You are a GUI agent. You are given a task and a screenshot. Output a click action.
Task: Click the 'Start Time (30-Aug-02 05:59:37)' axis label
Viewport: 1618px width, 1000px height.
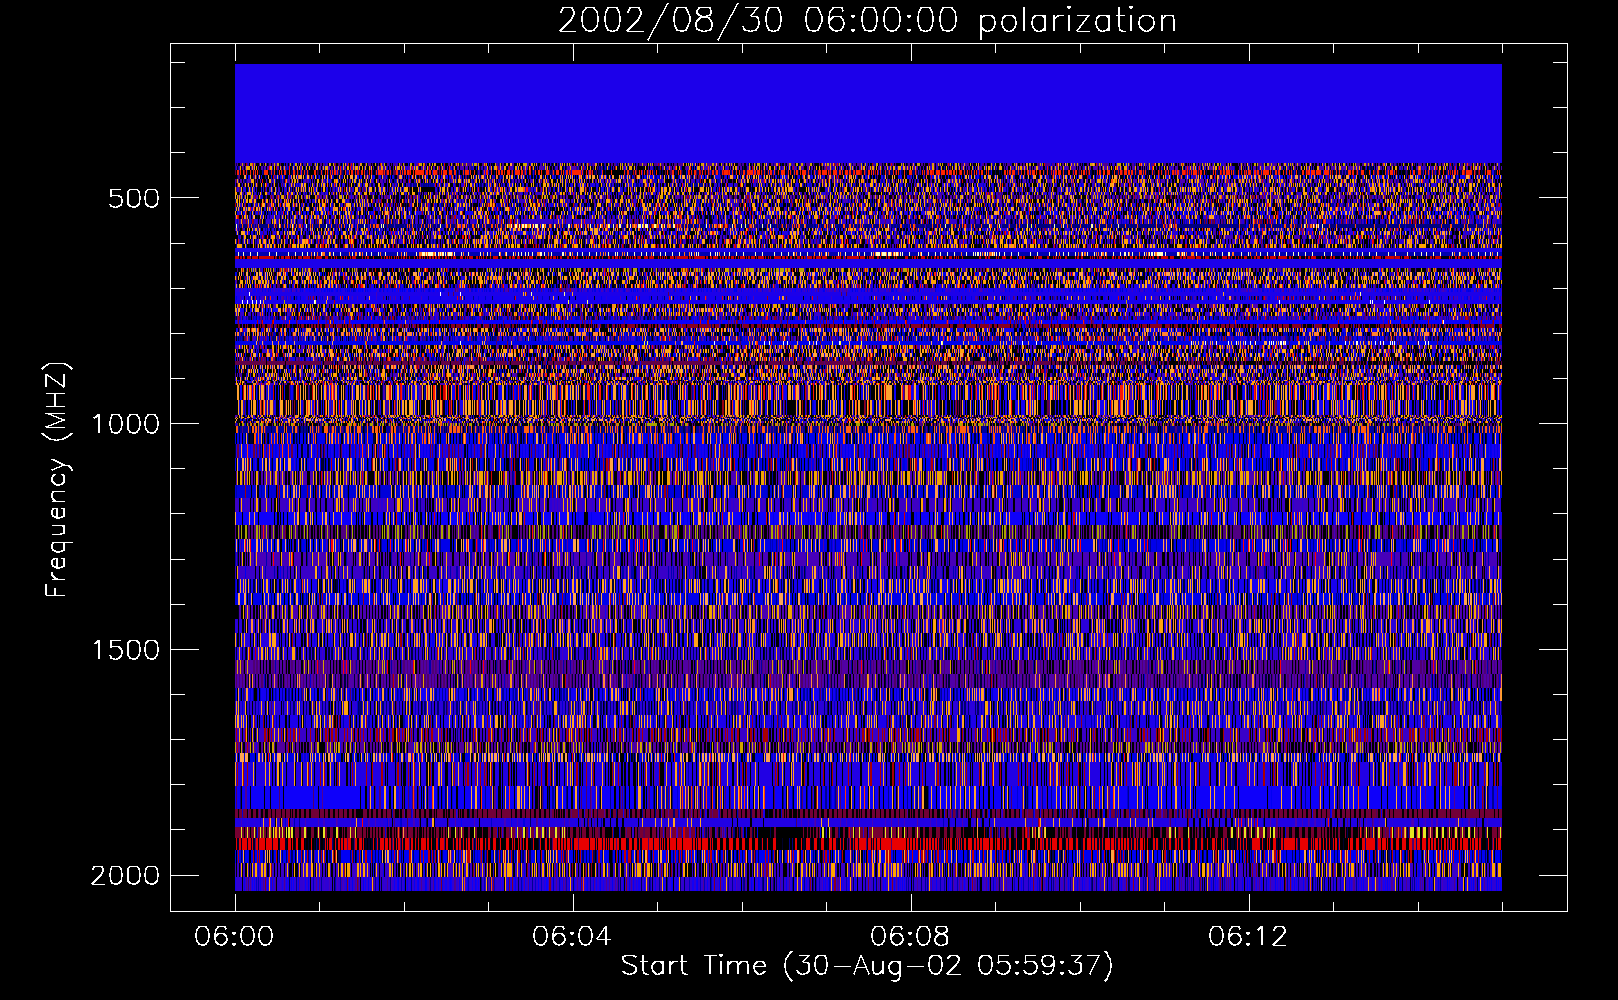click(867, 966)
